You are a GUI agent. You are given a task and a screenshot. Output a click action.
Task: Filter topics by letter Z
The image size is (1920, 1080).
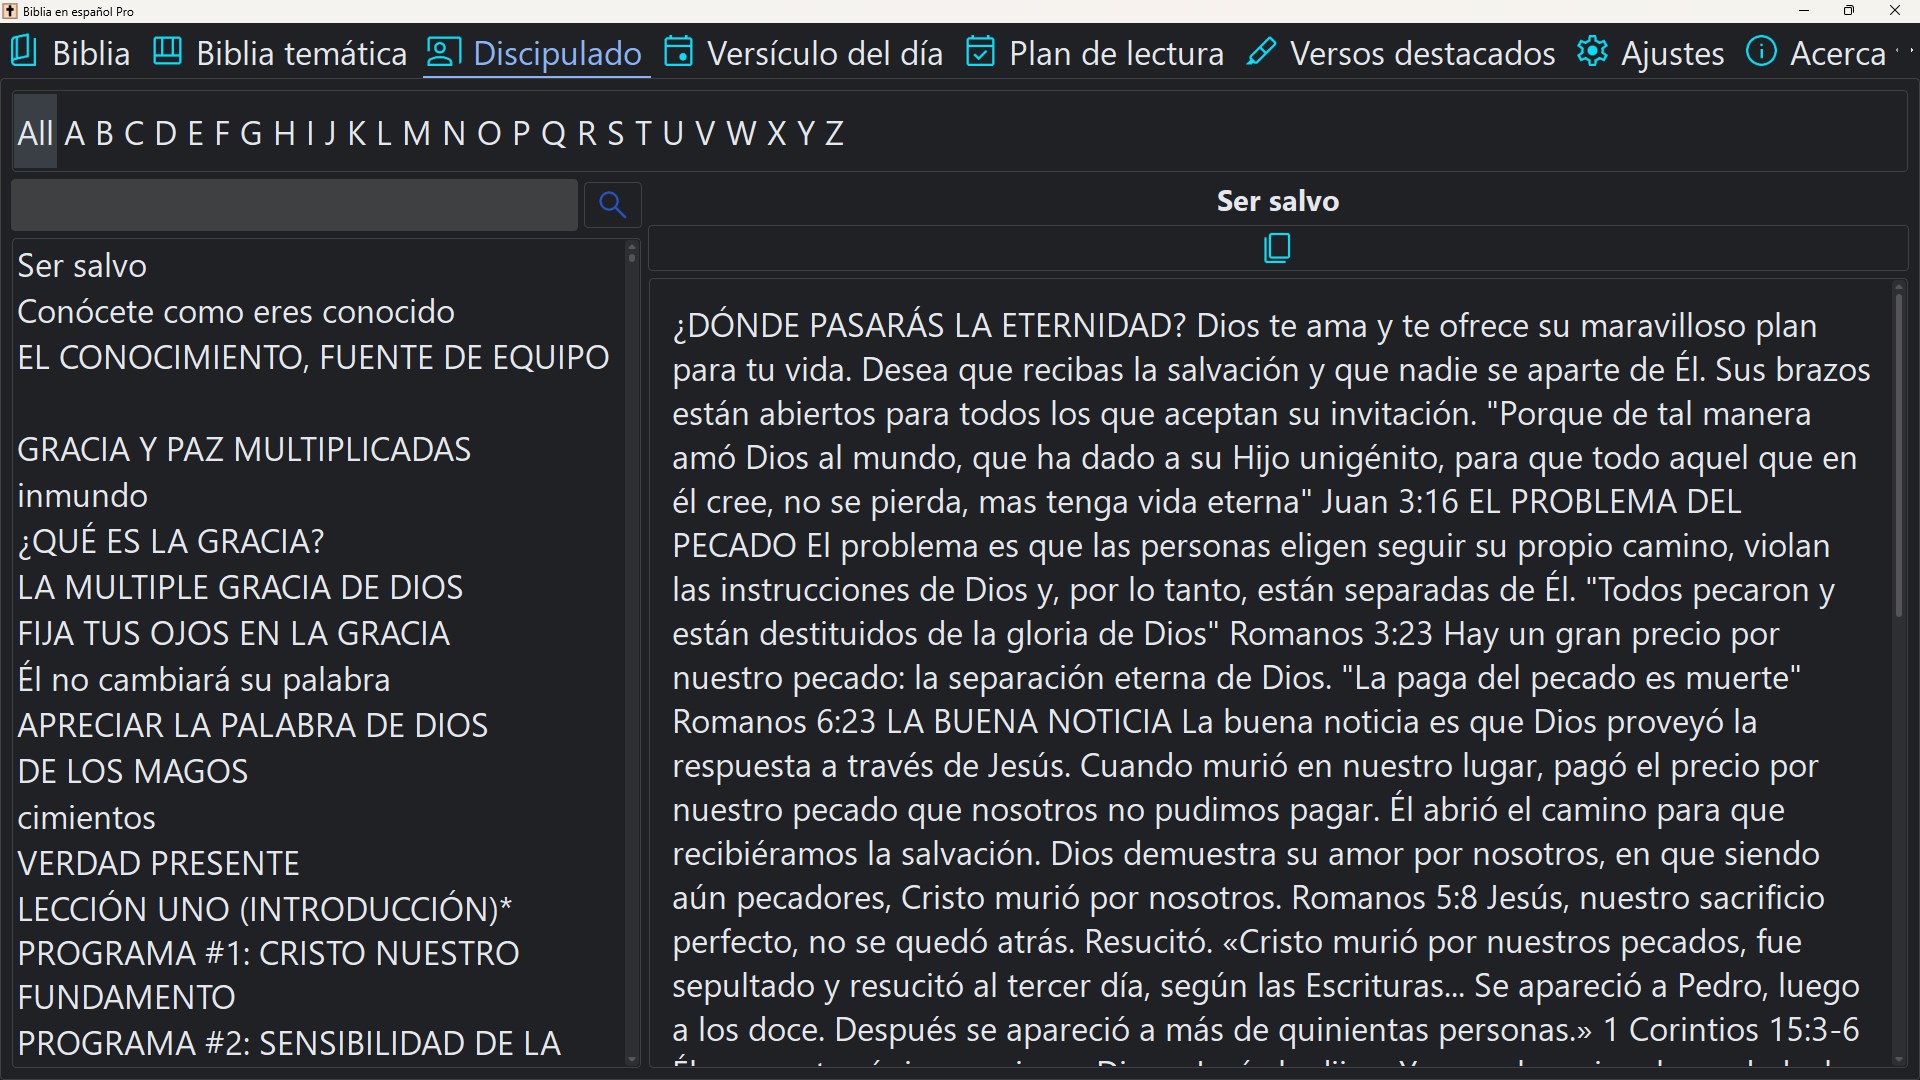pyautogui.click(x=833, y=132)
